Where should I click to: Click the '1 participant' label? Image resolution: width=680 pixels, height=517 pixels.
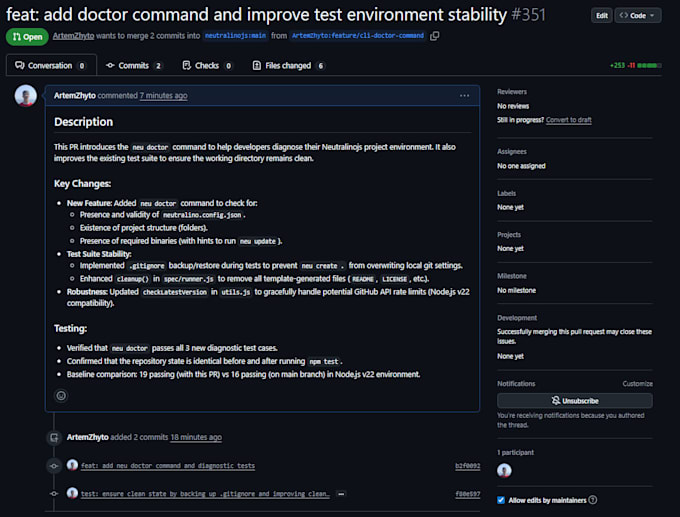pyautogui.click(x=515, y=453)
